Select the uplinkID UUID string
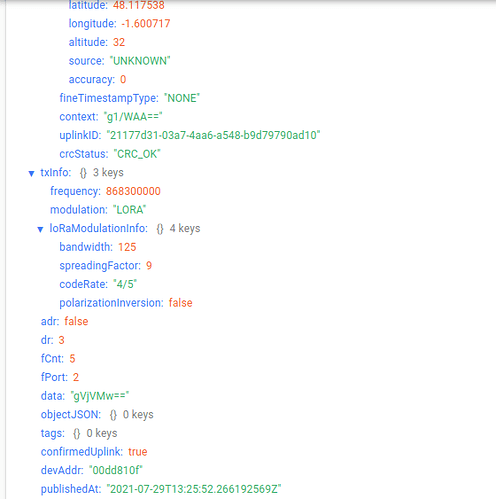 pos(213,135)
